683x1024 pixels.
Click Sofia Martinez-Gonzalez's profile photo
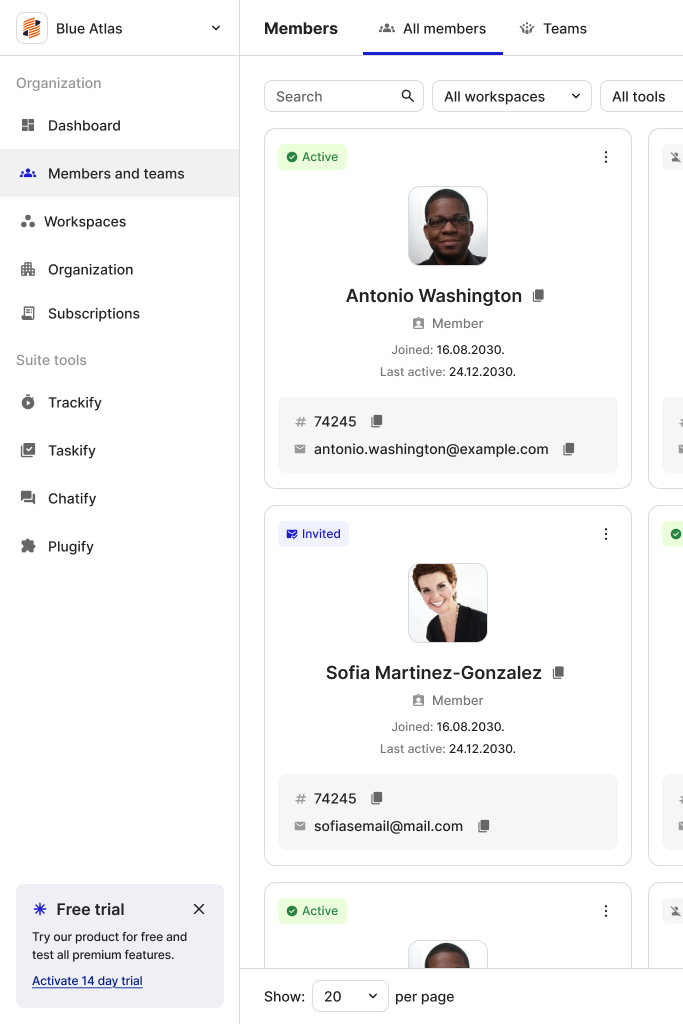click(448, 603)
